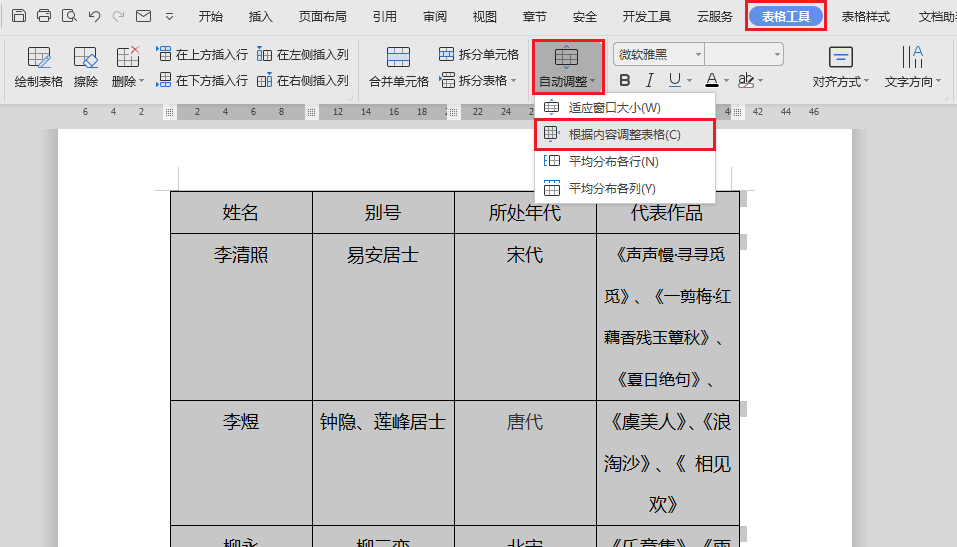Image resolution: width=957 pixels, height=547 pixels.
Task: Expand highlight color arrow
Action: coord(760,81)
